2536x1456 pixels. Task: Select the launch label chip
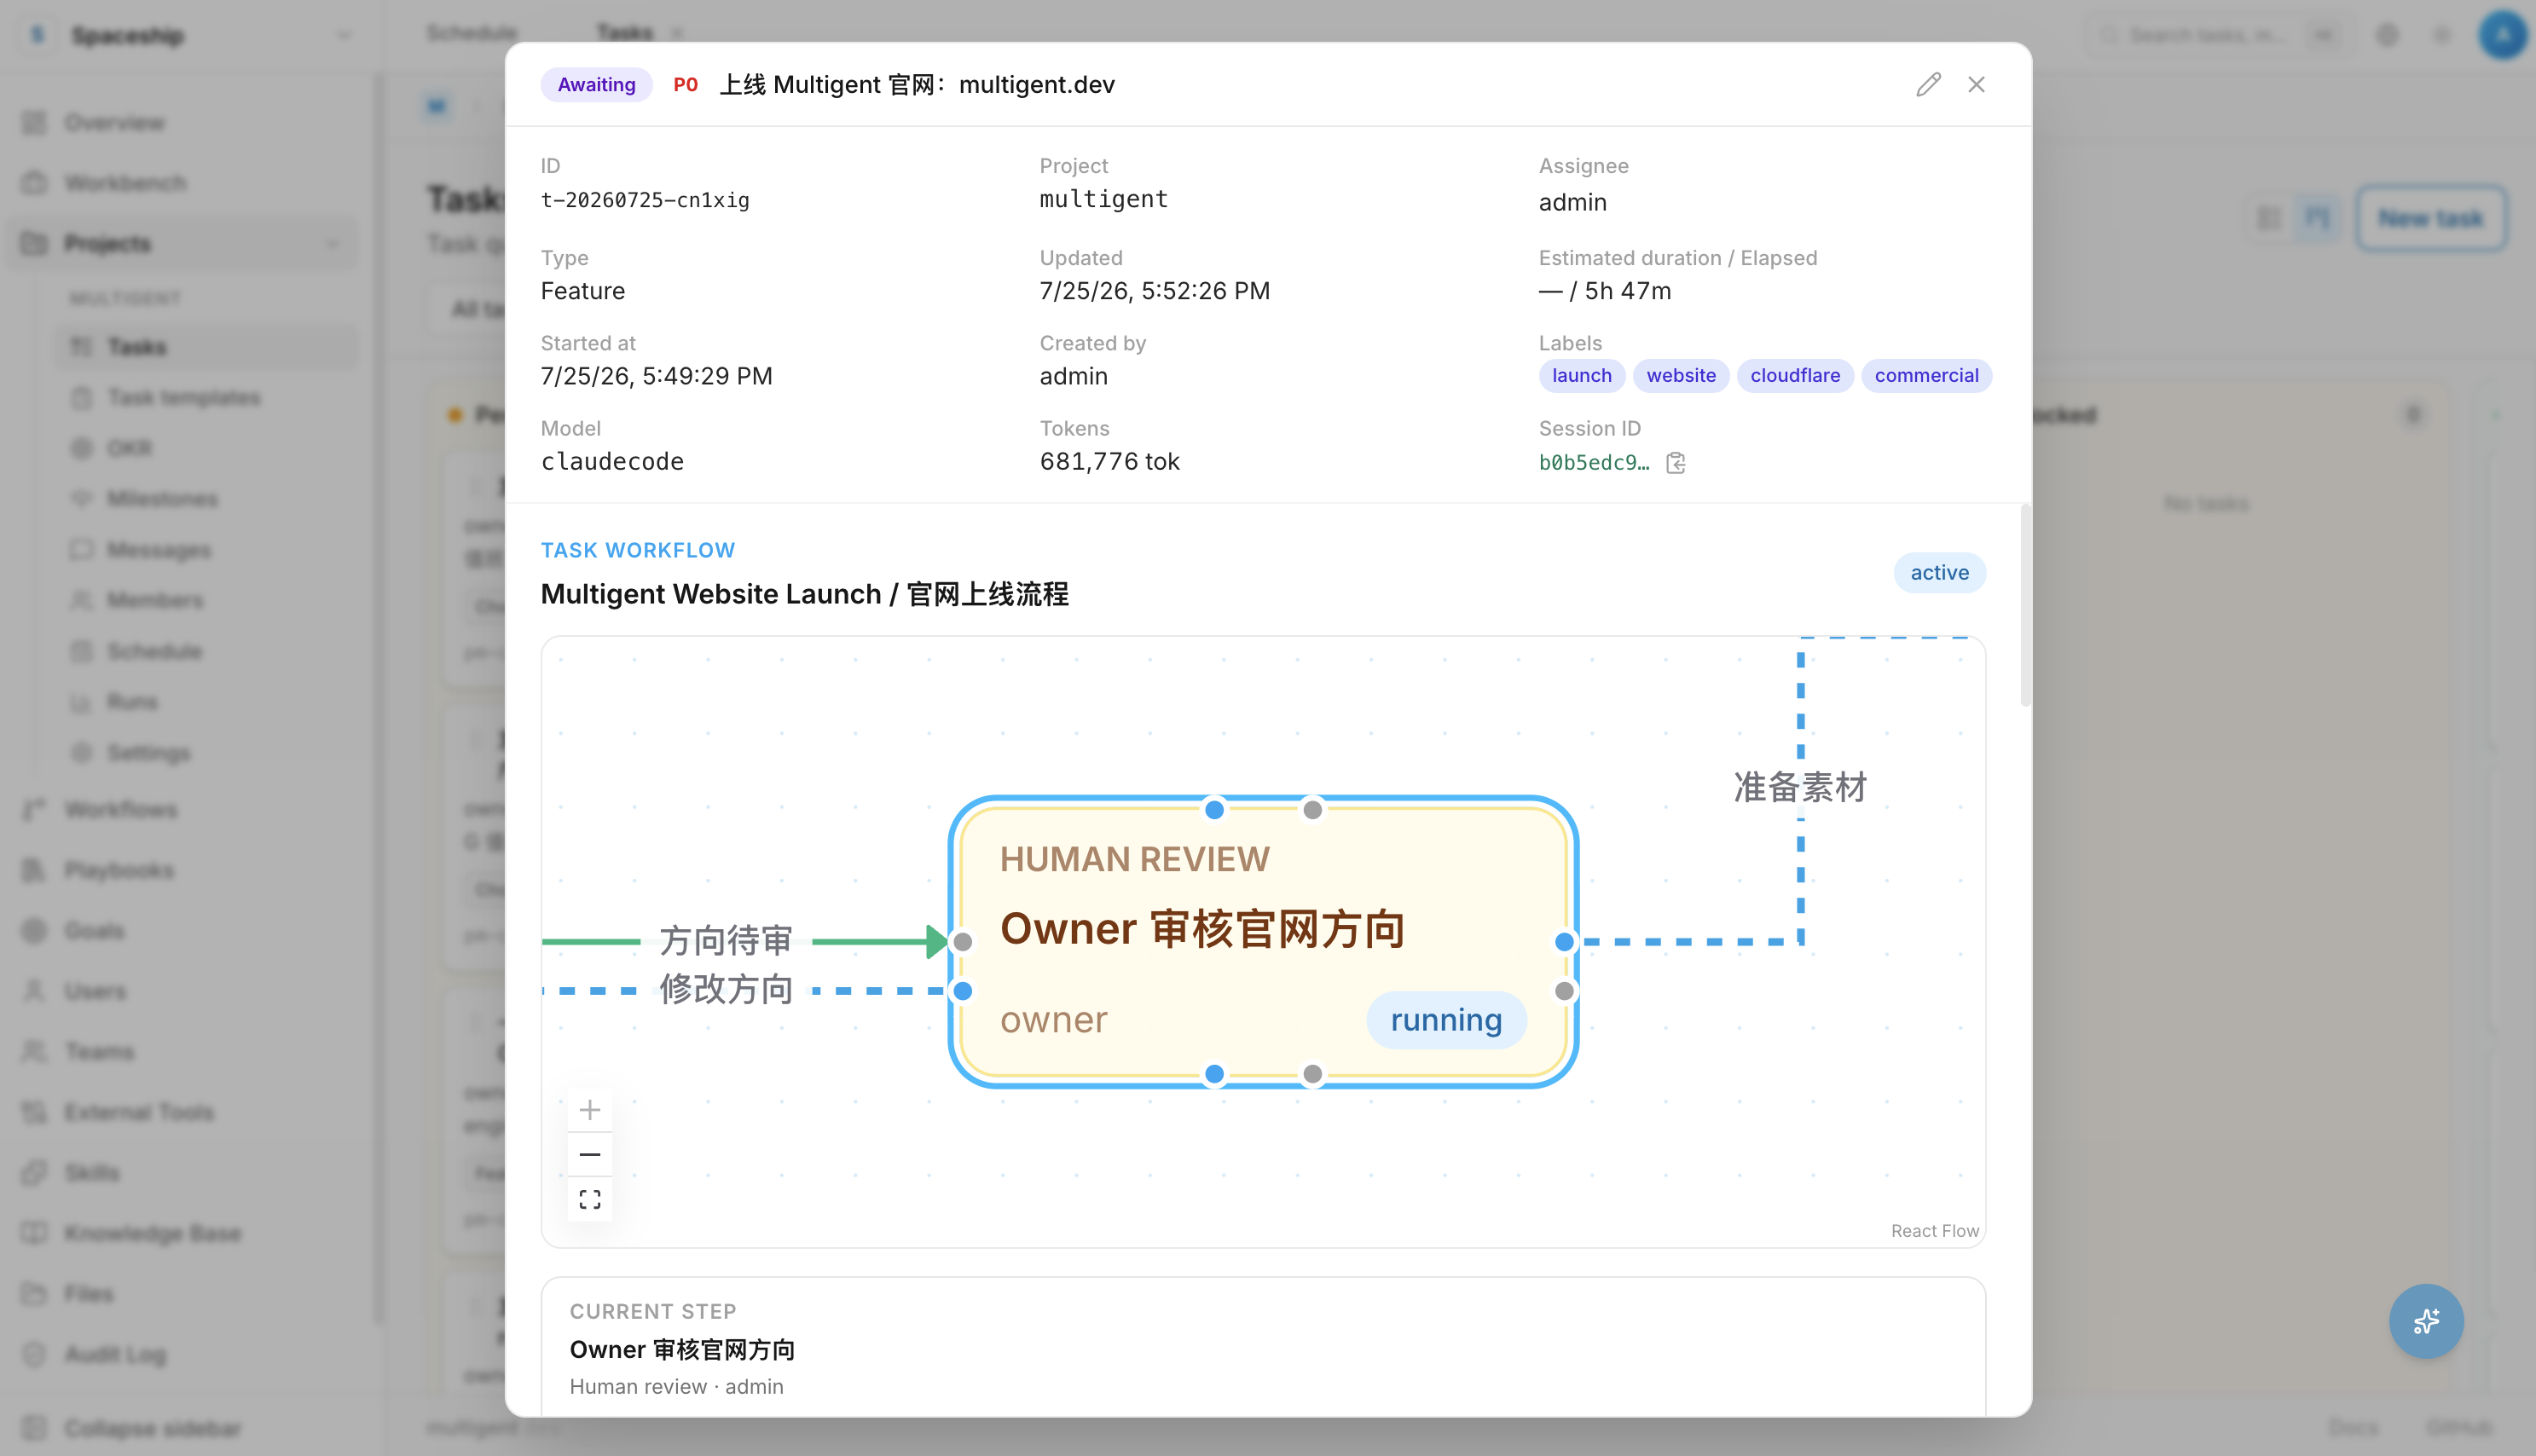click(1581, 376)
